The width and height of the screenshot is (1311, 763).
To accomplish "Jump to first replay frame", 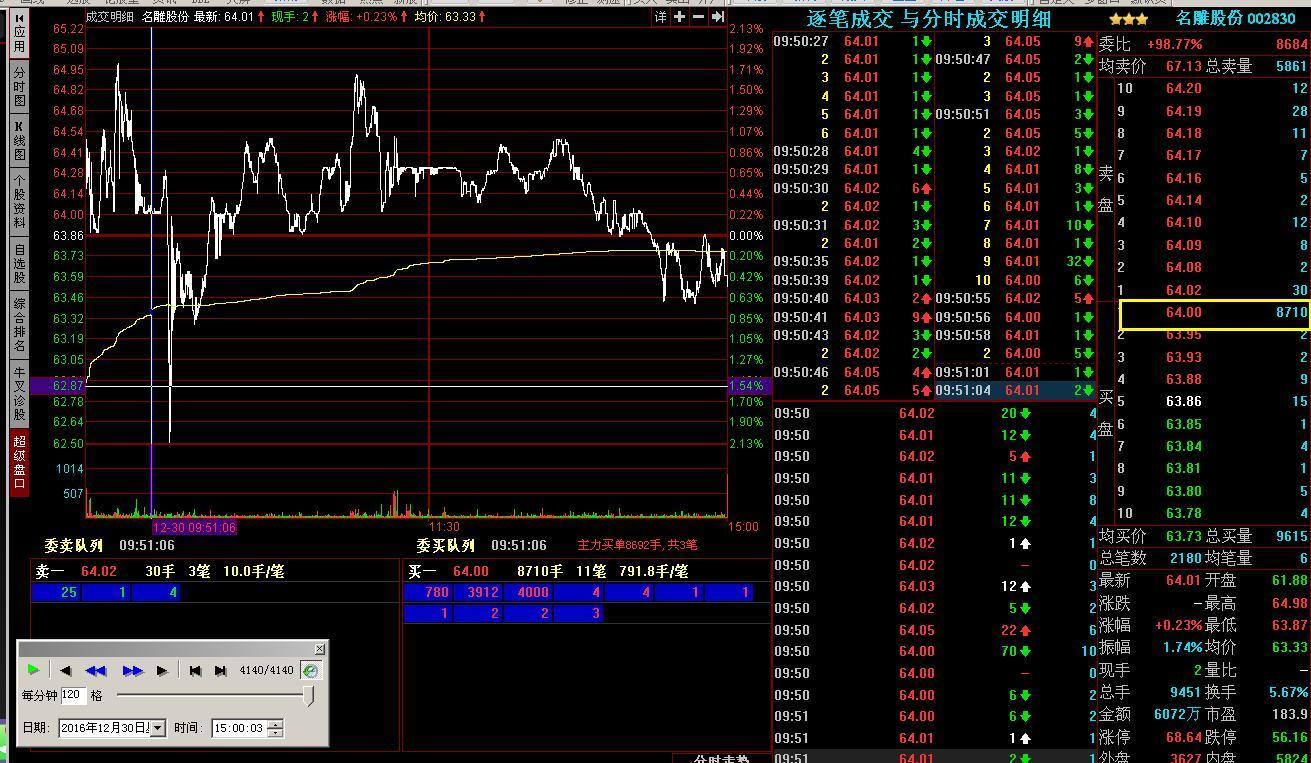I will pyautogui.click(x=196, y=670).
